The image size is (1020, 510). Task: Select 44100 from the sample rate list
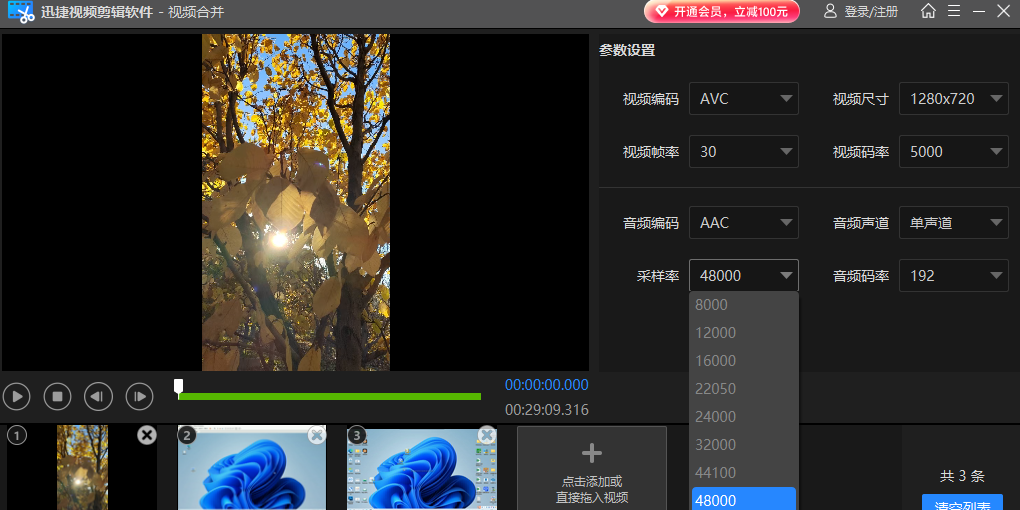click(x=743, y=472)
